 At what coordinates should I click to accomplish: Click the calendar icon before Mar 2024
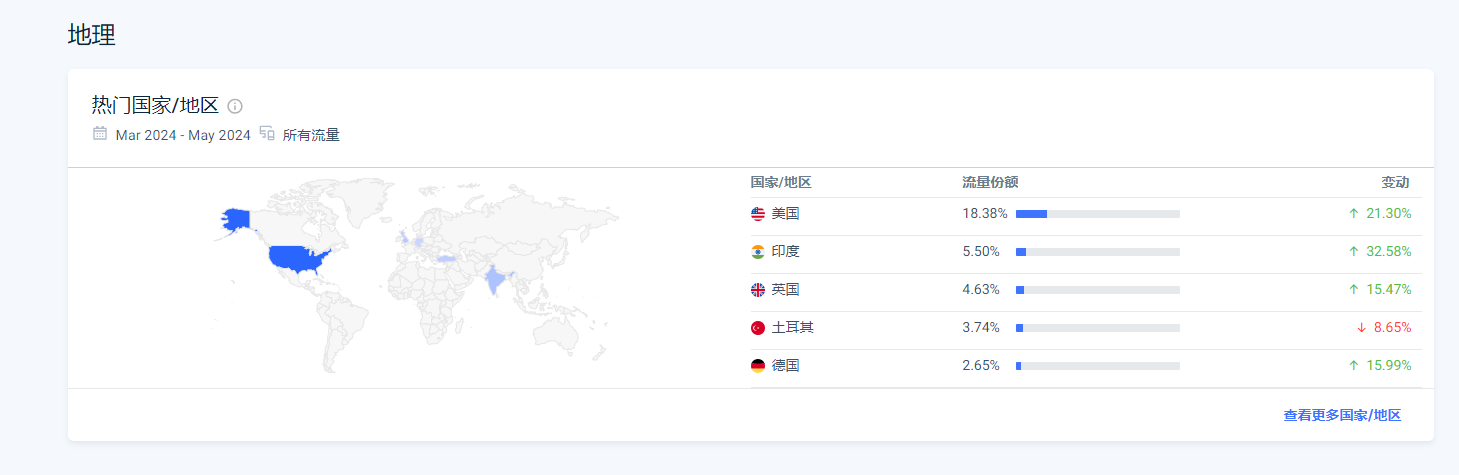tap(100, 134)
